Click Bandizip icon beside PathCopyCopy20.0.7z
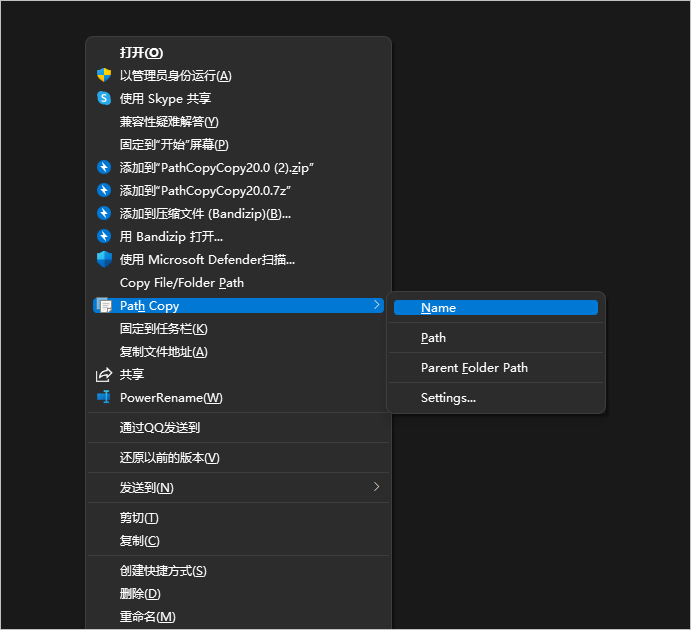Image resolution: width=691 pixels, height=630 pixels. tap(103, 190)
